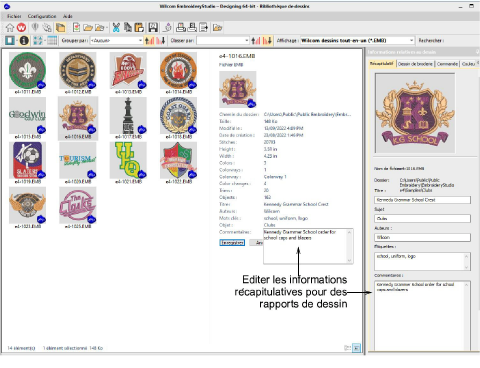Click the Titre field in info panel
Image resolution: width=480 pixels, height=368 pixels.
coord(423,200)
